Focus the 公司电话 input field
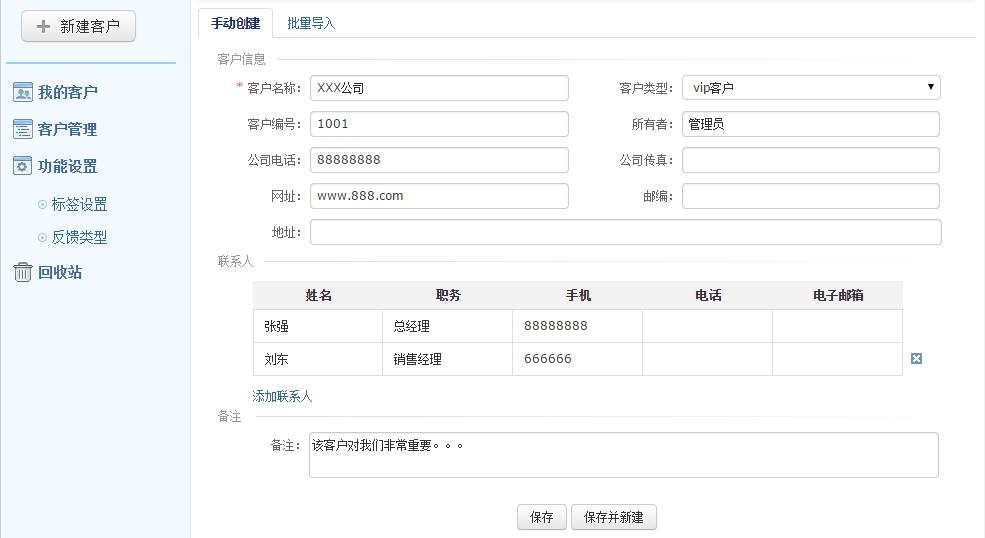Screen dimensions: 985x538 [439, 160]
